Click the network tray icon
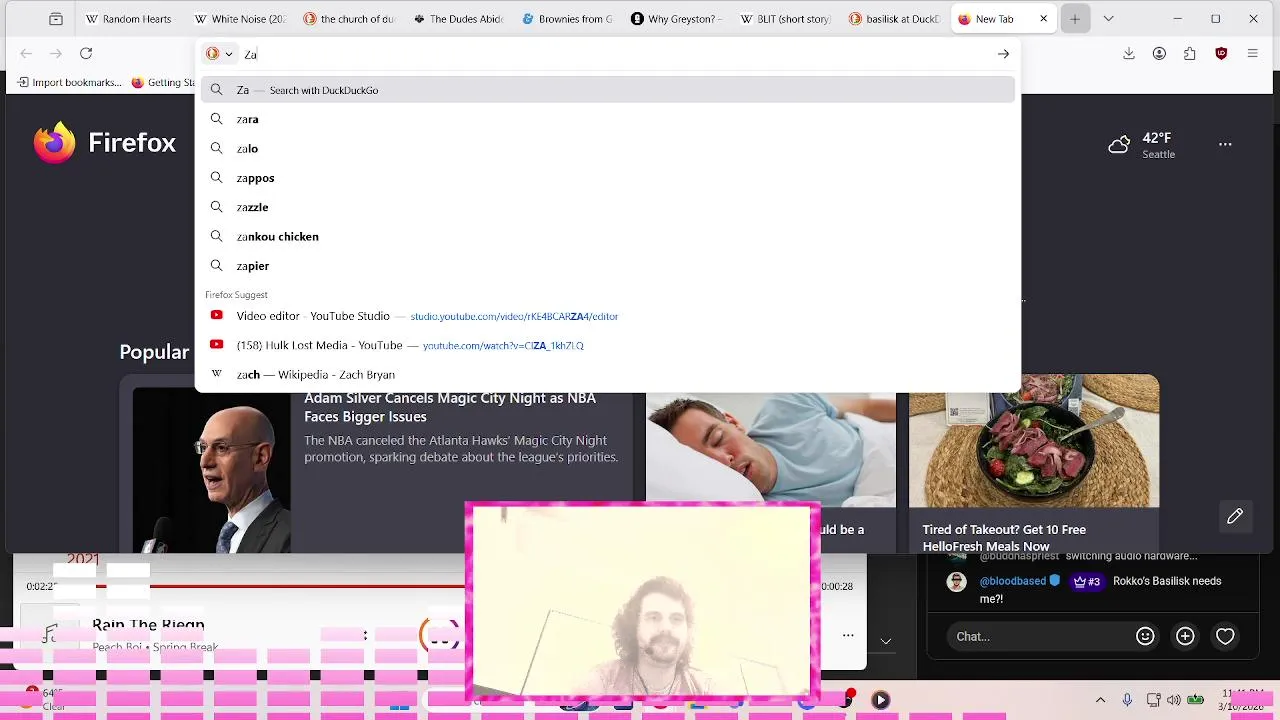The width and height of the screenshot is (1280, 720). coord(1153,700)
